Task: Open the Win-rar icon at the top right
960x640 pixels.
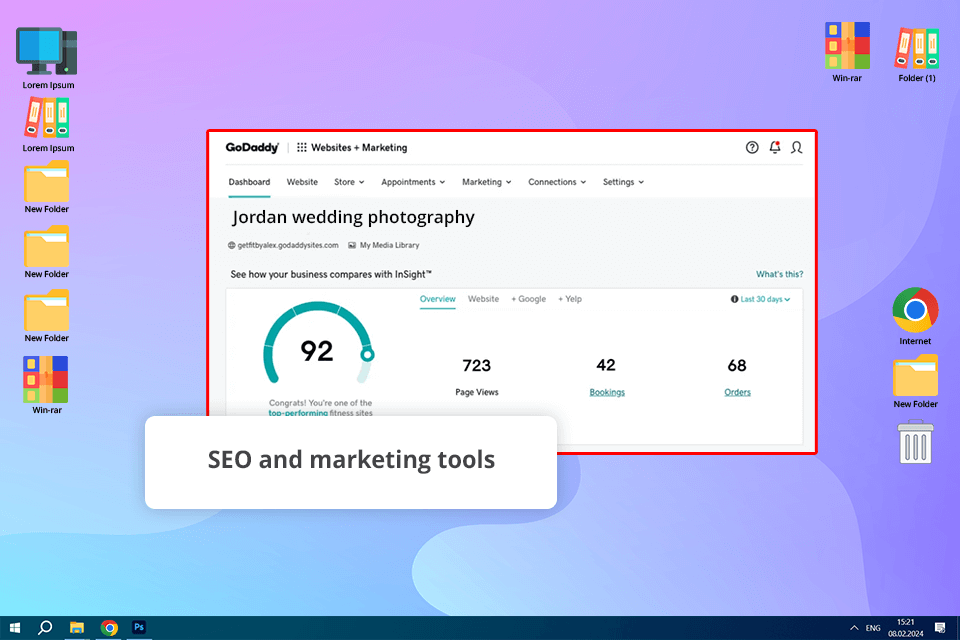Action: (x=847, y=45)
